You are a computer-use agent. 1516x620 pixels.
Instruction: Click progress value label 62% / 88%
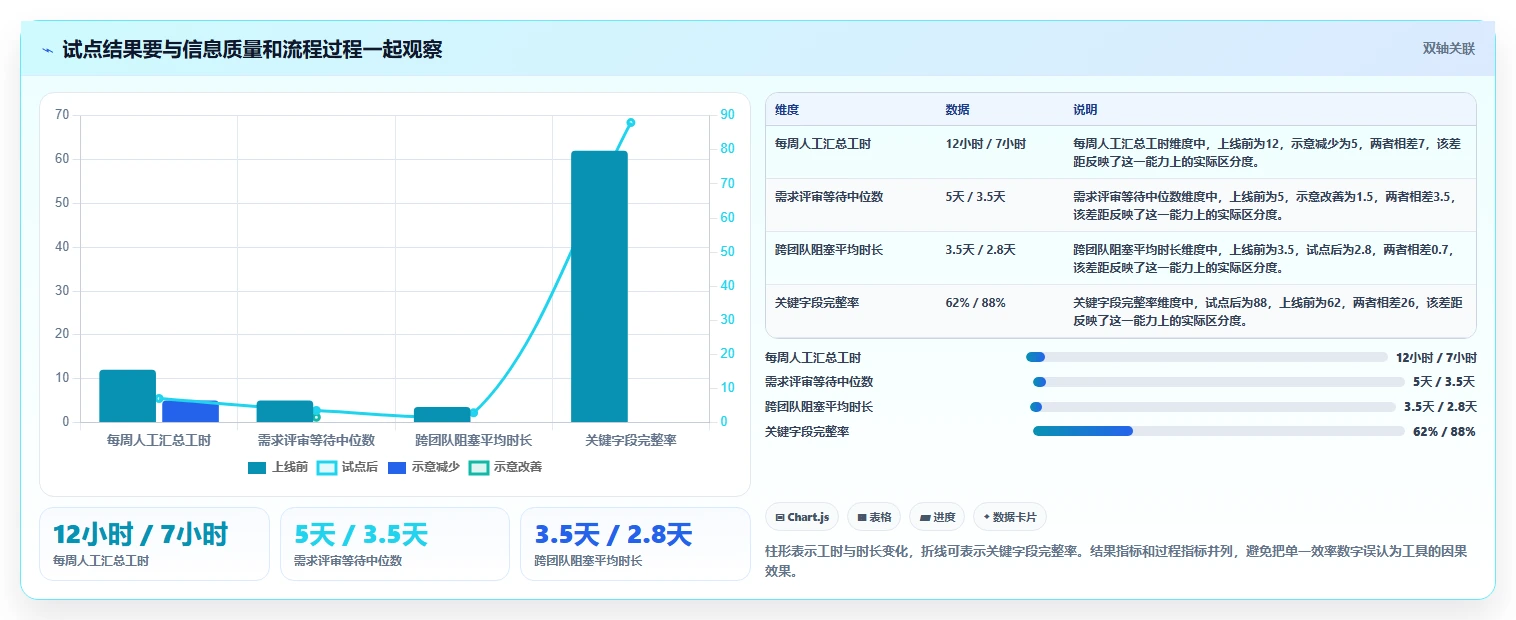point(1444,432)
